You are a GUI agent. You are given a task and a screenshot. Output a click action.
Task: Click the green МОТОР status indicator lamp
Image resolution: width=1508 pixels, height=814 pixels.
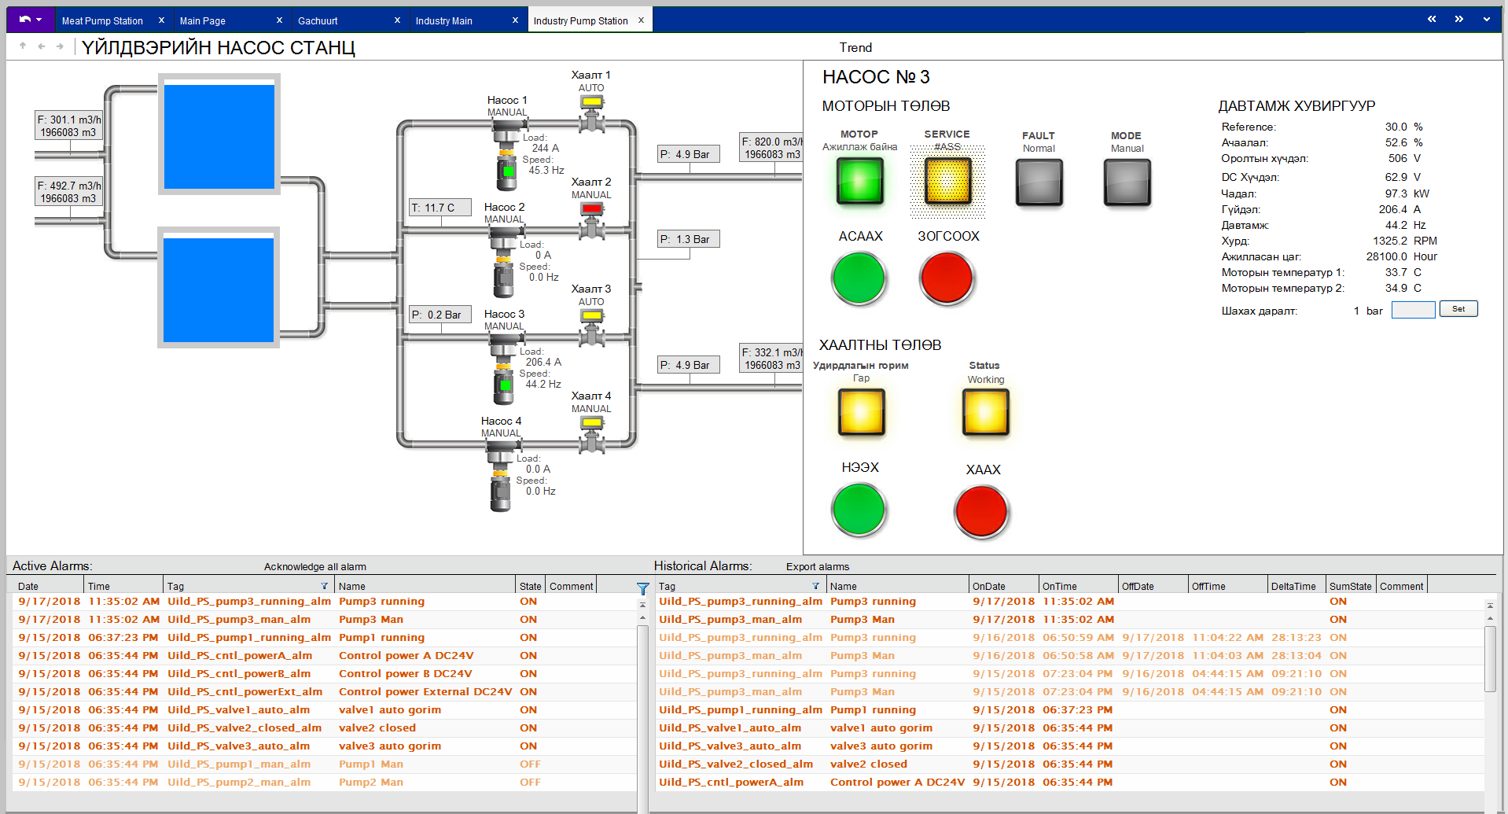[x=860, y=182]
